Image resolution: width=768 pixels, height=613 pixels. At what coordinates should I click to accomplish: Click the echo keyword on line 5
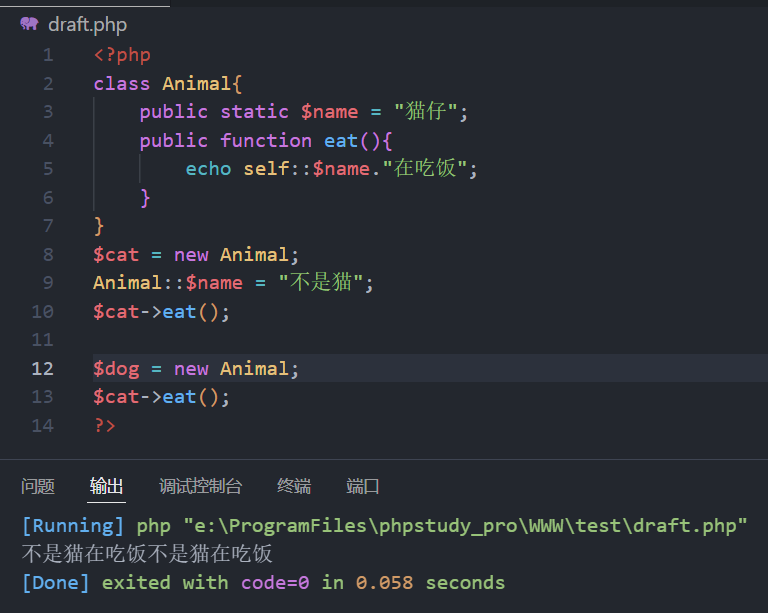208,169
